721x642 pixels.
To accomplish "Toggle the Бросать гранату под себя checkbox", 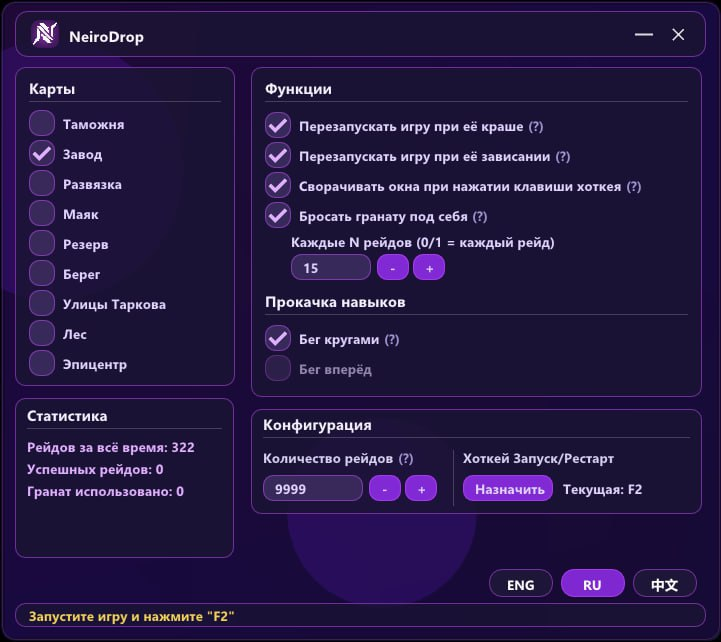I will click(277, 216).
